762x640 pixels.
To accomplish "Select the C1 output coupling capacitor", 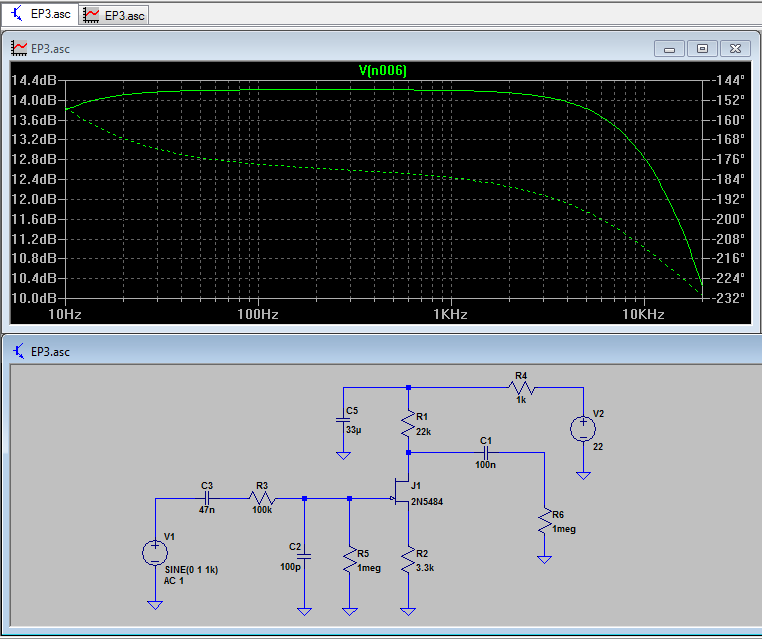I will [x=486, y=452].
